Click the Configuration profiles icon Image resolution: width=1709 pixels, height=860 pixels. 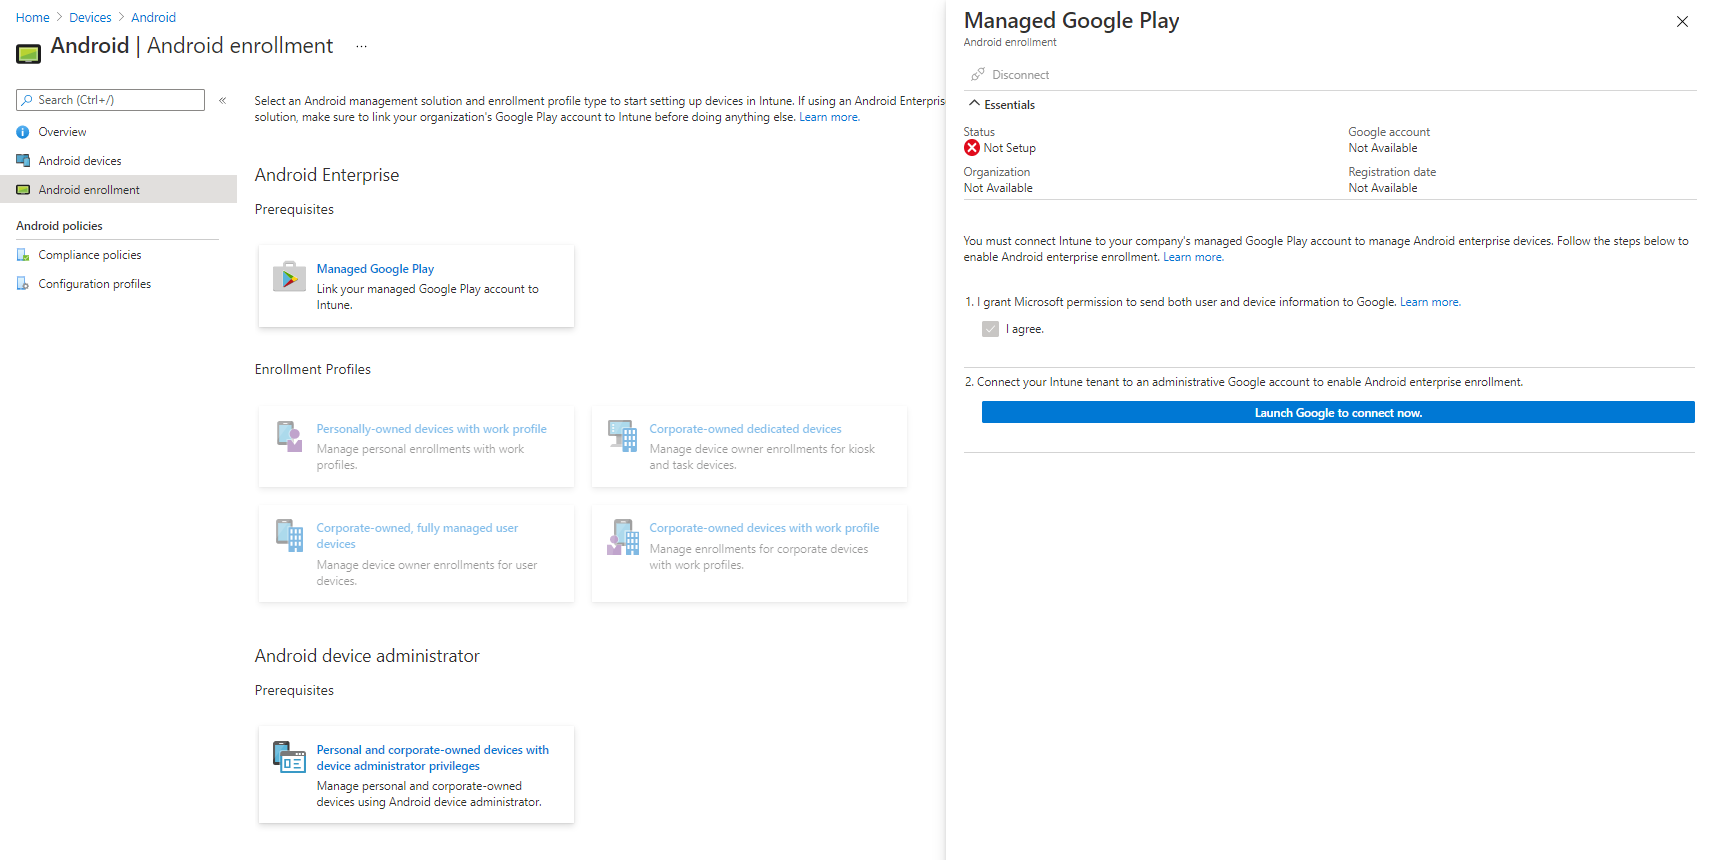click(x=23, y=284)
